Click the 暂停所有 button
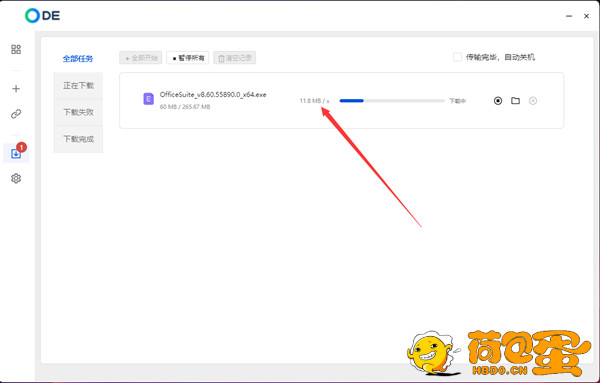600x383 pixels. point(188,58)
